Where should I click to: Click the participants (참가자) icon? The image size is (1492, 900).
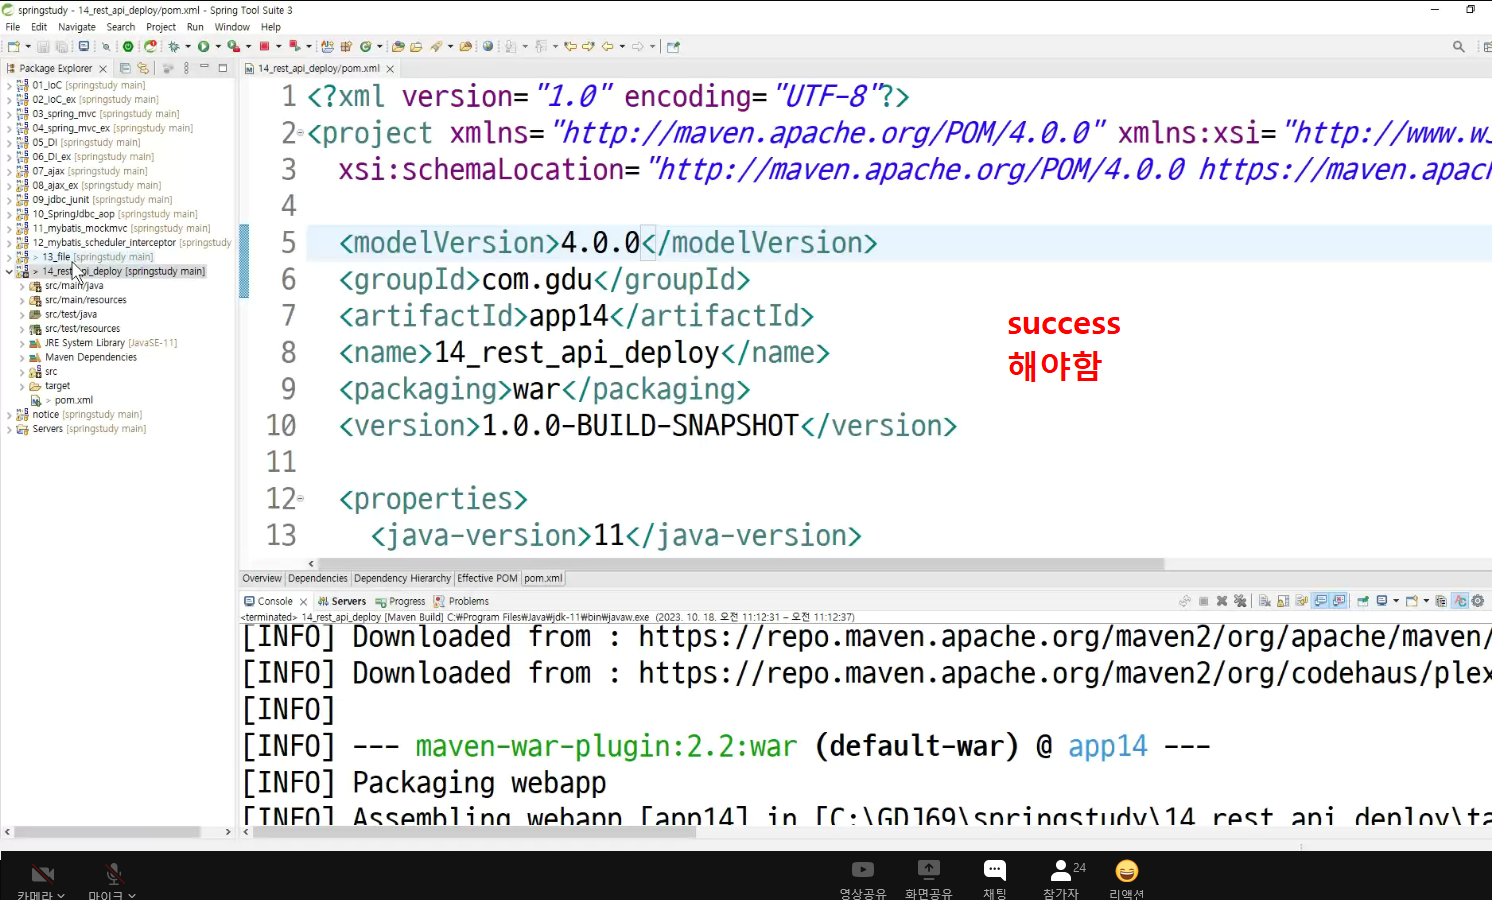pyautogui.click(x=1061, y=870)
